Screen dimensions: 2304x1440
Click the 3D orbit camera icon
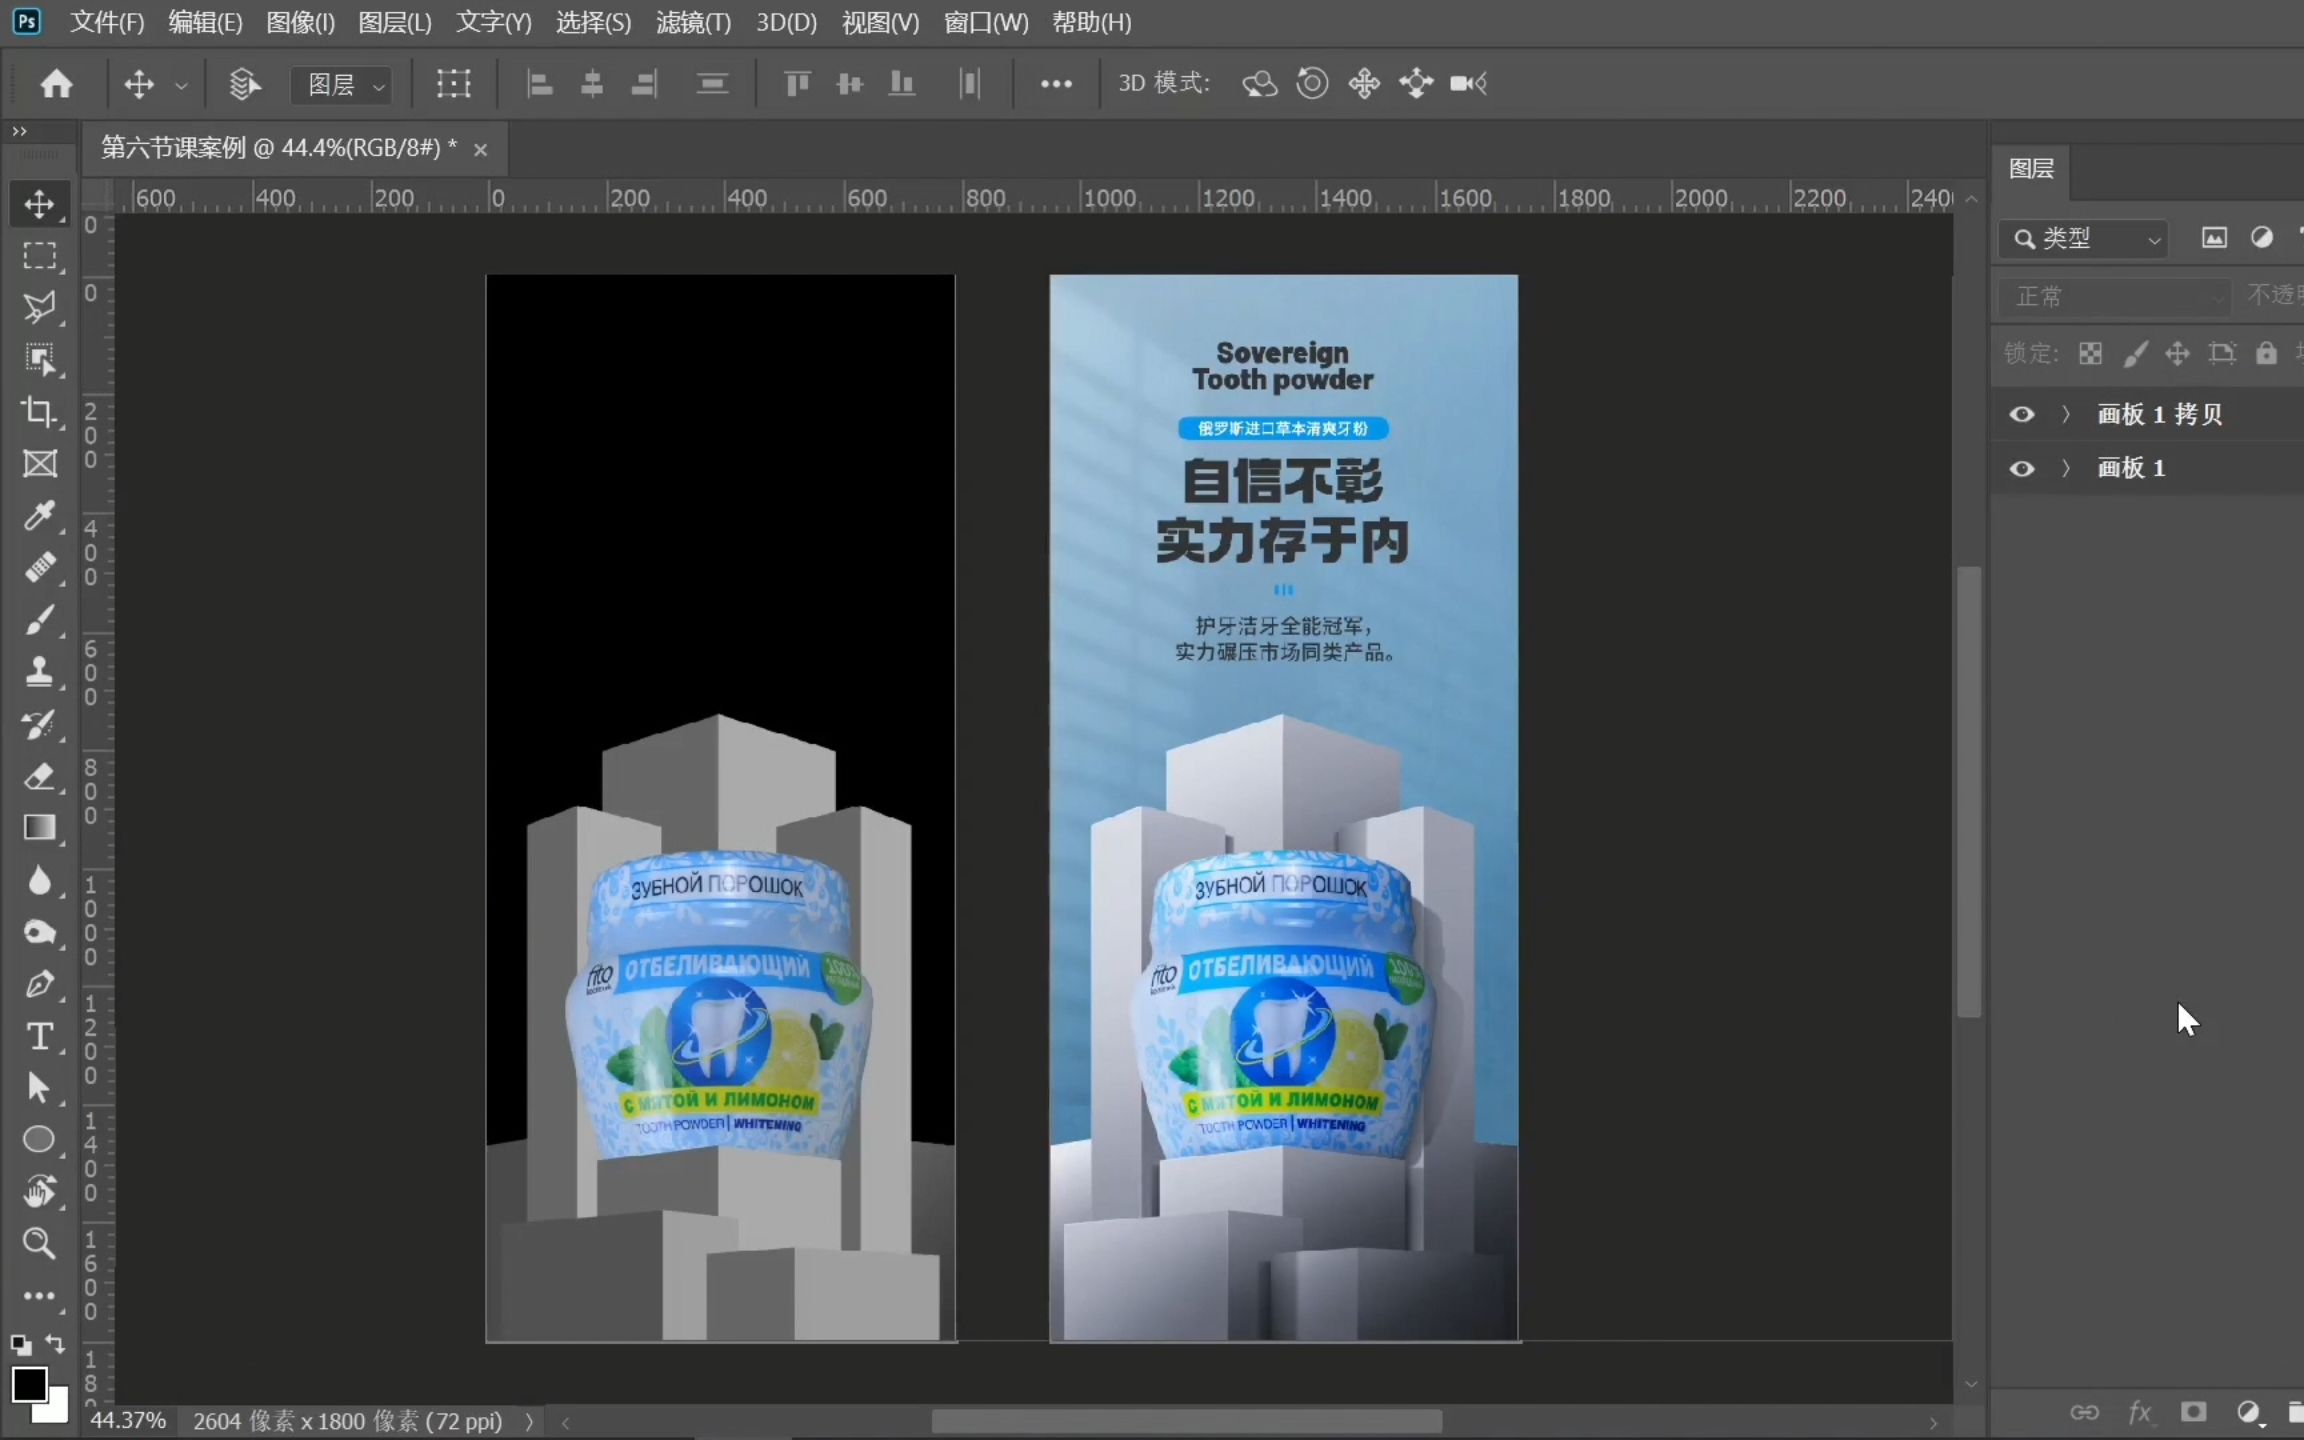coord(1259,83)
